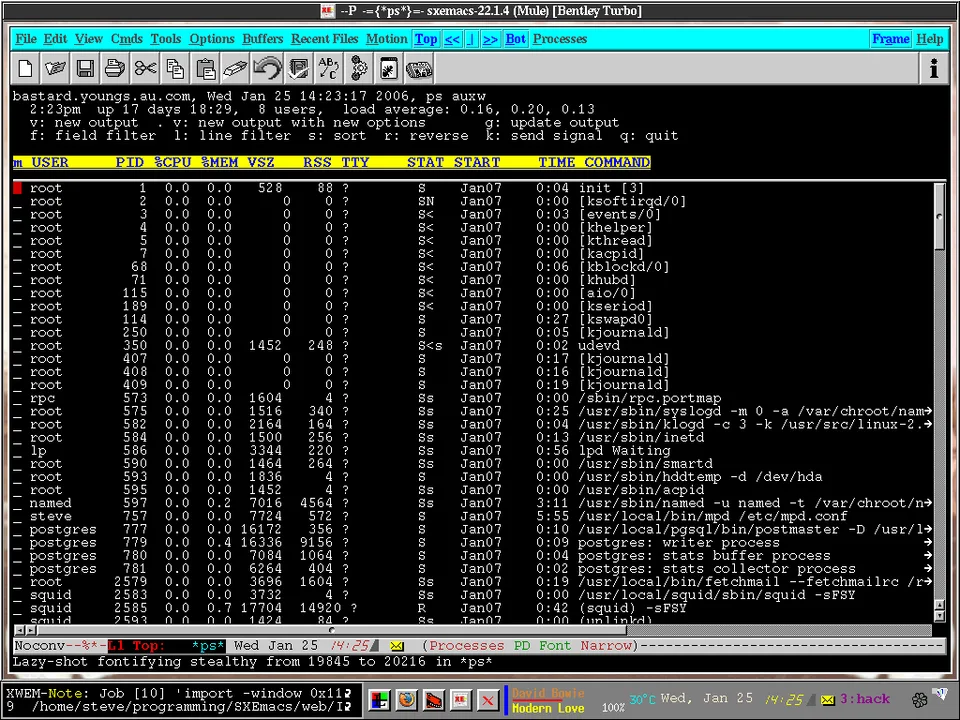Open the Cmds menu
This screenshot has width=960, height=720.
tap(127, 39)
